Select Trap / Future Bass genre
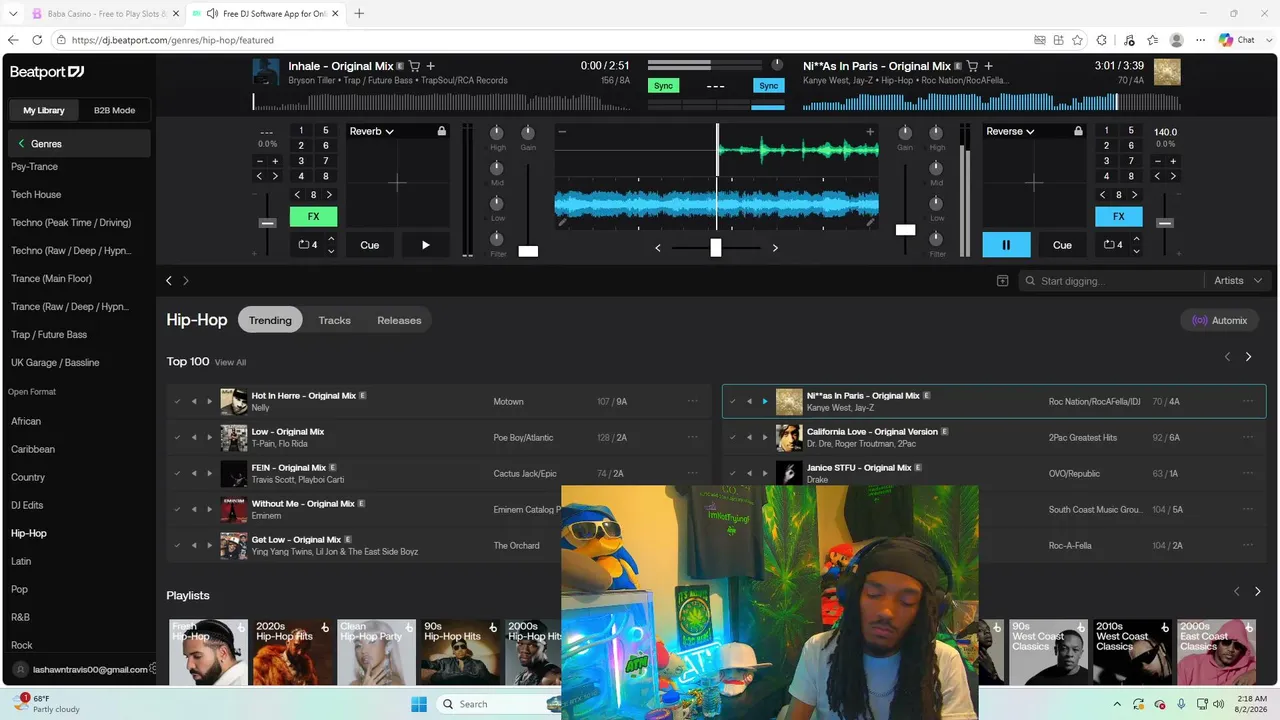The height and width of the screenshot is (720, 1280). pos(49,335)
